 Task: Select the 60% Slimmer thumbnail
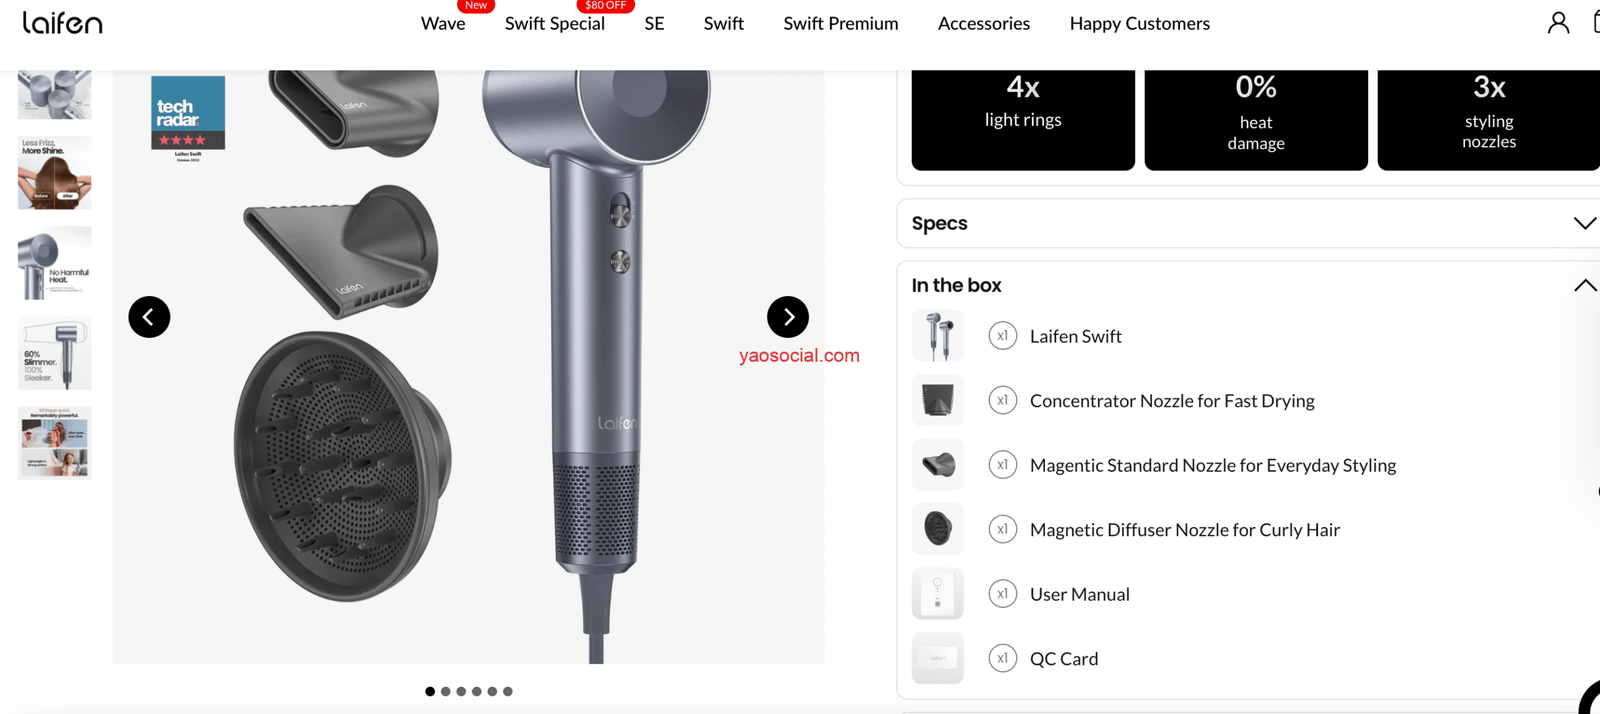click(55, 353)
